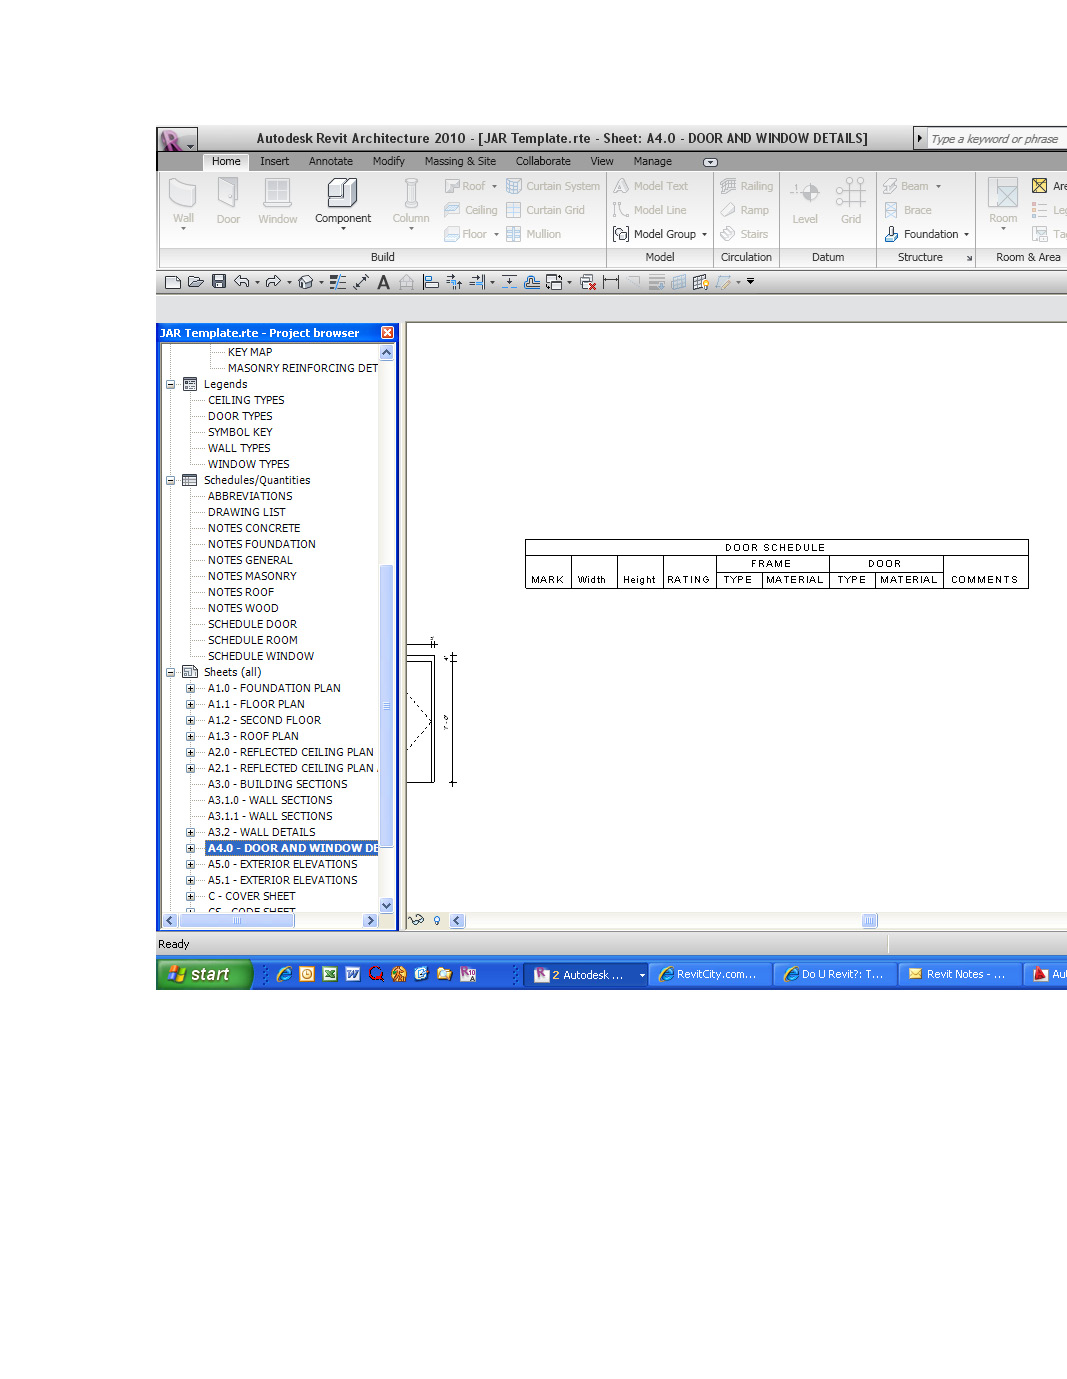Click the Brace structure tool
Image resolution: width=1067 pixels, height=1379 pixels.
coord(908,210)
